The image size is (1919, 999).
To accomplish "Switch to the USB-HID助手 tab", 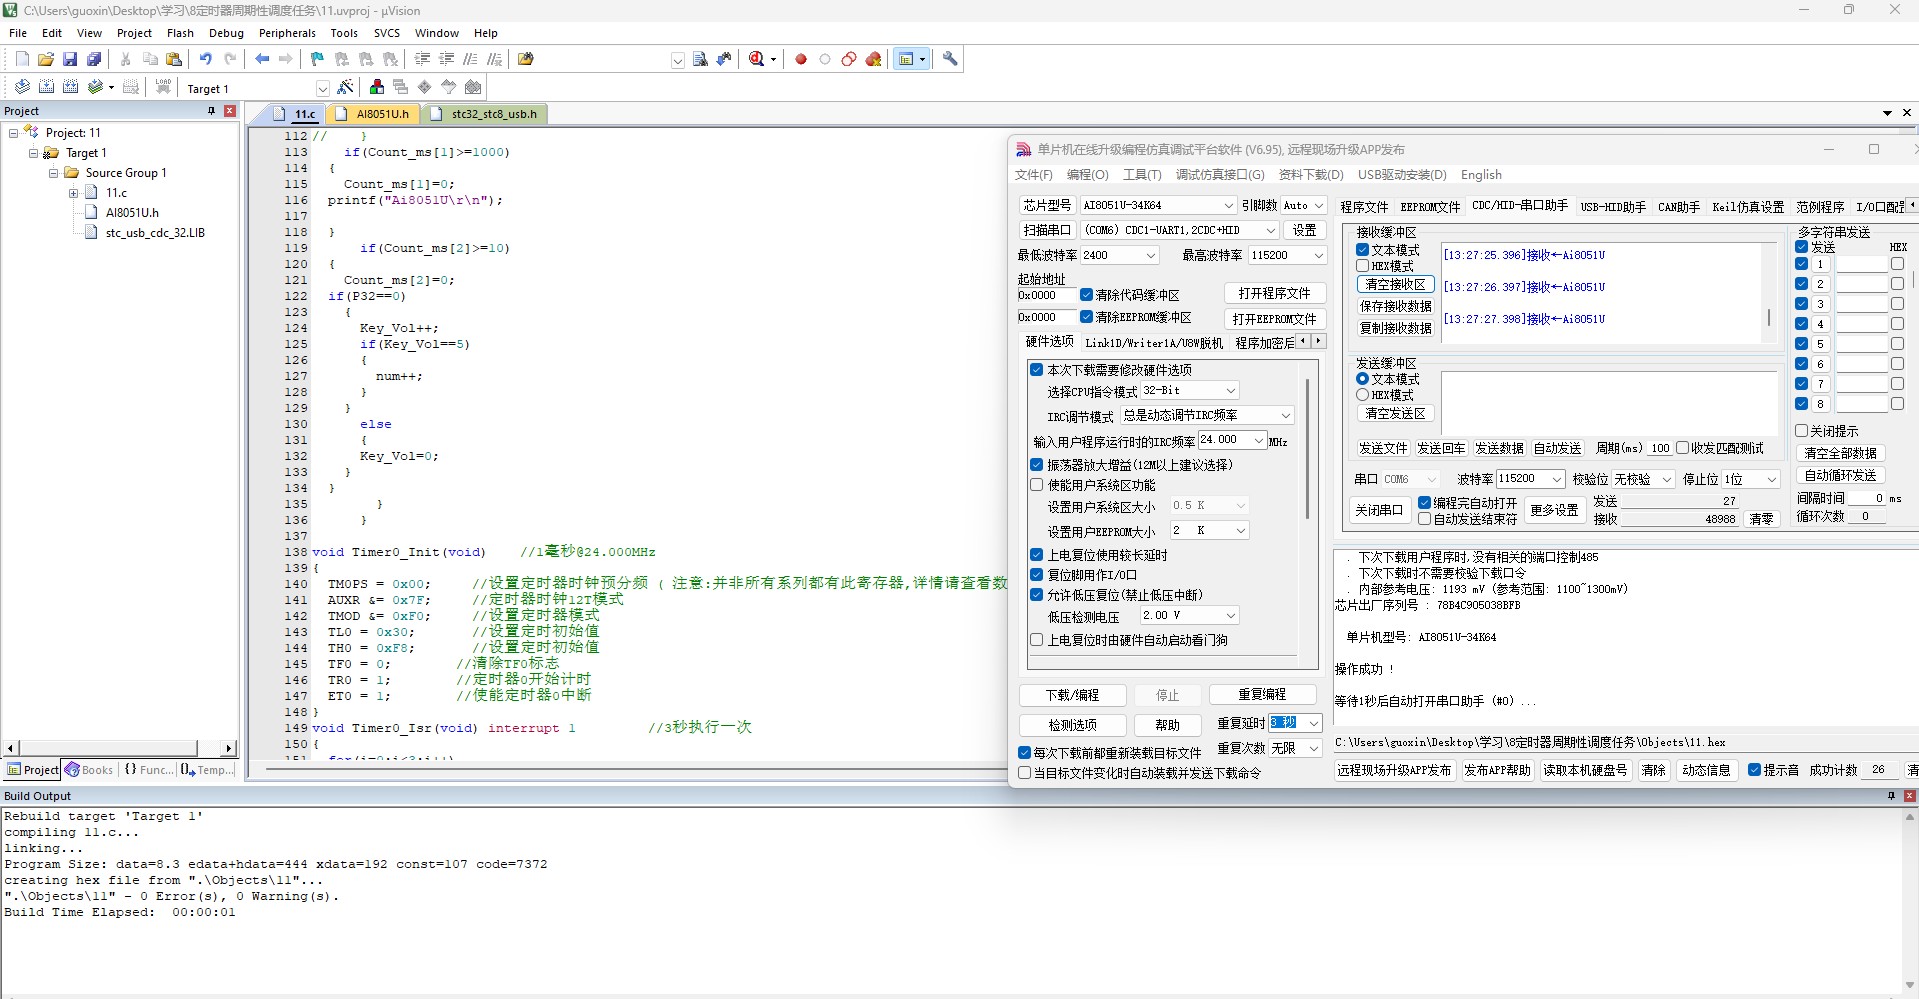I will click(1612, 207).
